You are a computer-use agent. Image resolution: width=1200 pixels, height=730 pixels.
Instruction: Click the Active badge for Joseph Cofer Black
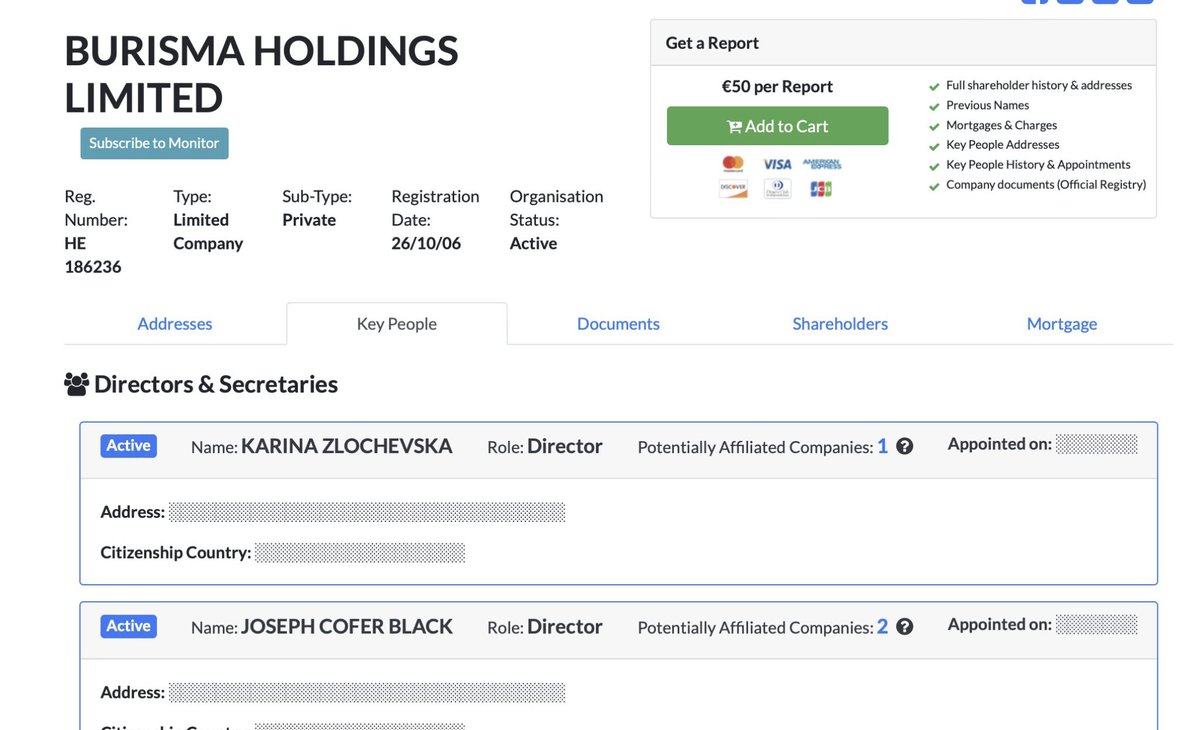pyautogui.click(x=128, y=626)
